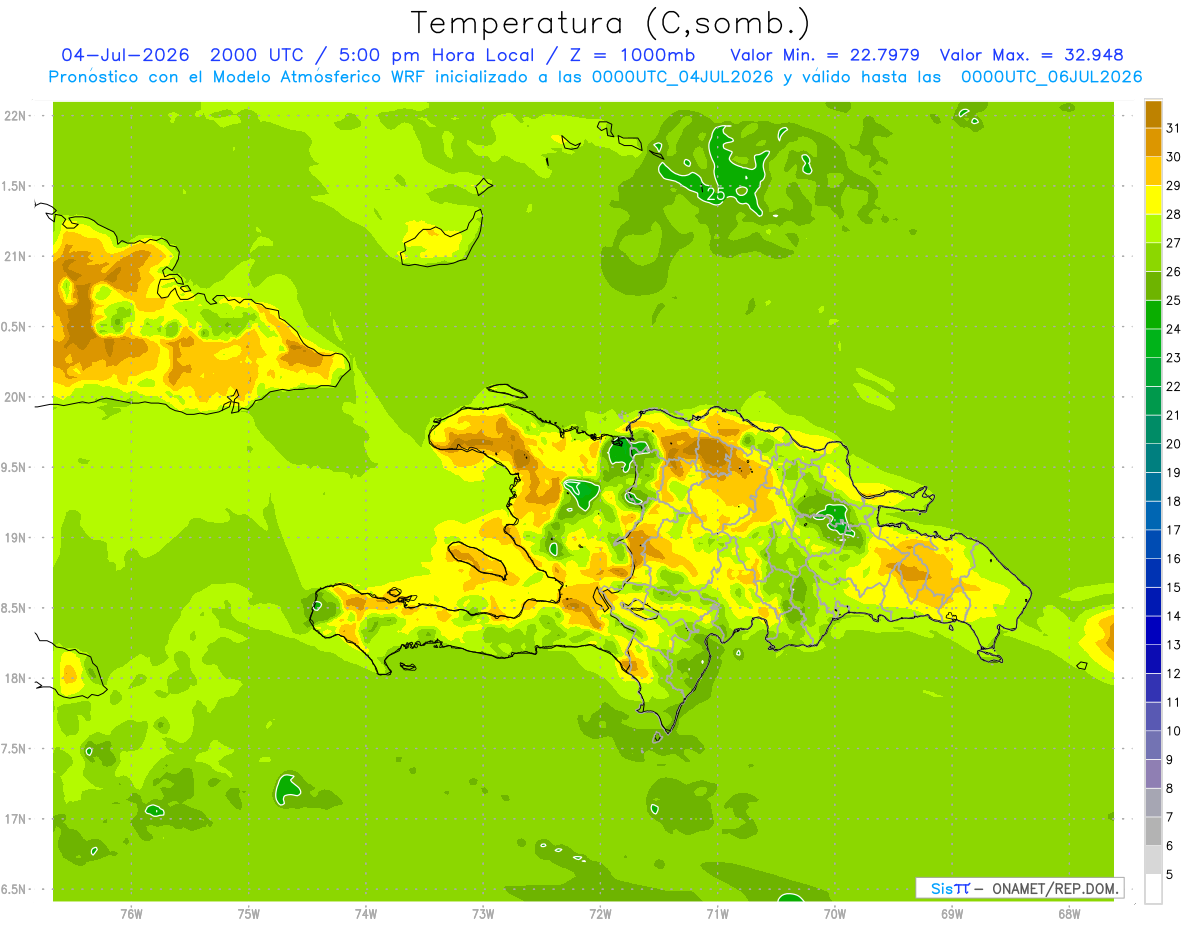Viewport: 1200px width, 927px height.
Task: Click the '69W' longitude axis label
Action: 952,914
